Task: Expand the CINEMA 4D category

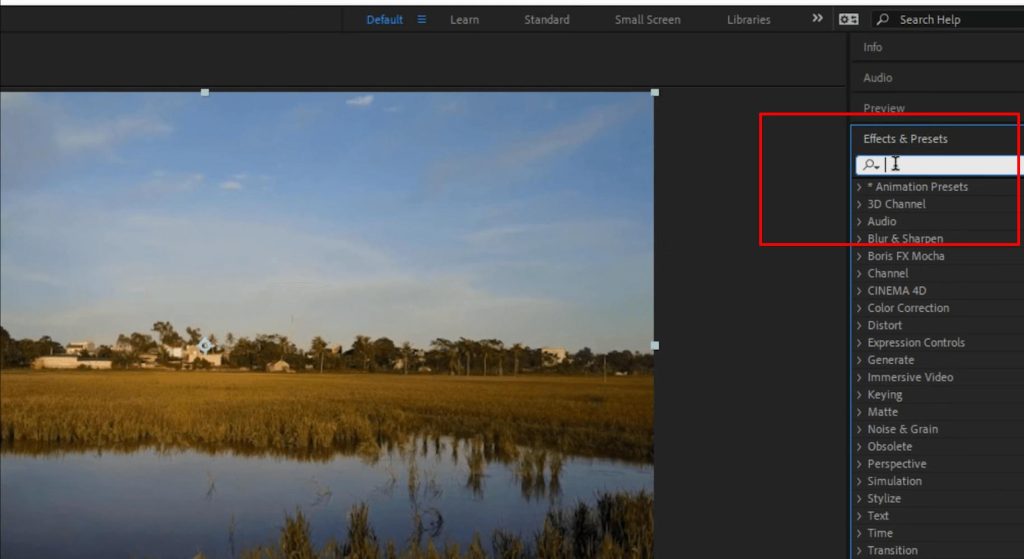Action: click(859, 291)
